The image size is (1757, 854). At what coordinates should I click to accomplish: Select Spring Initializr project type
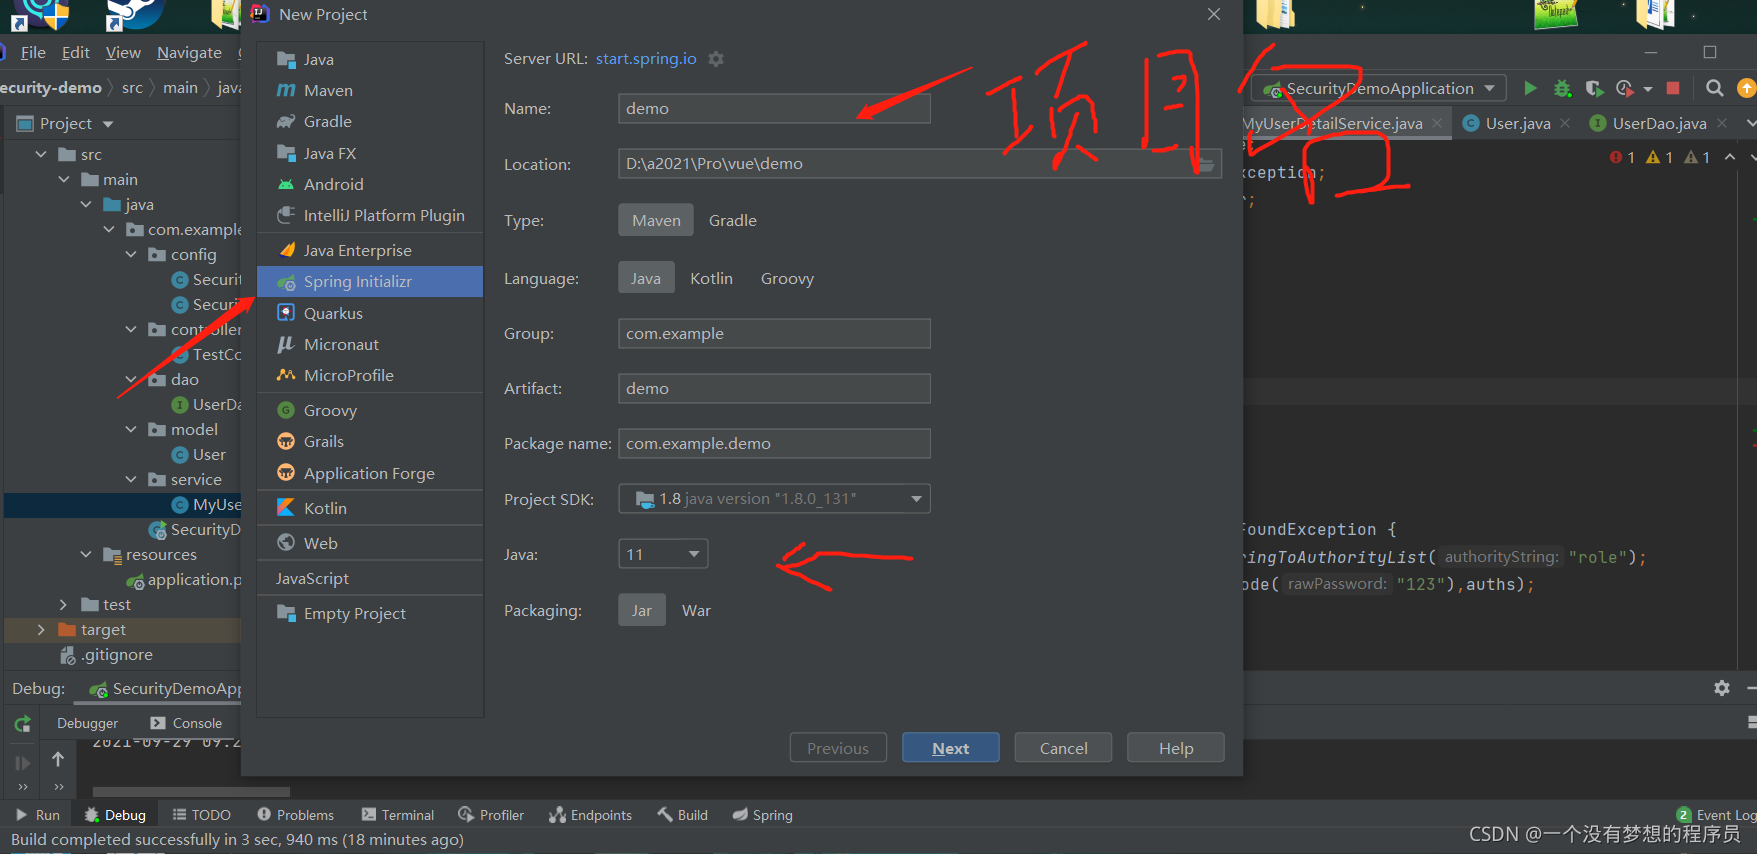click(x=370, y=281)
